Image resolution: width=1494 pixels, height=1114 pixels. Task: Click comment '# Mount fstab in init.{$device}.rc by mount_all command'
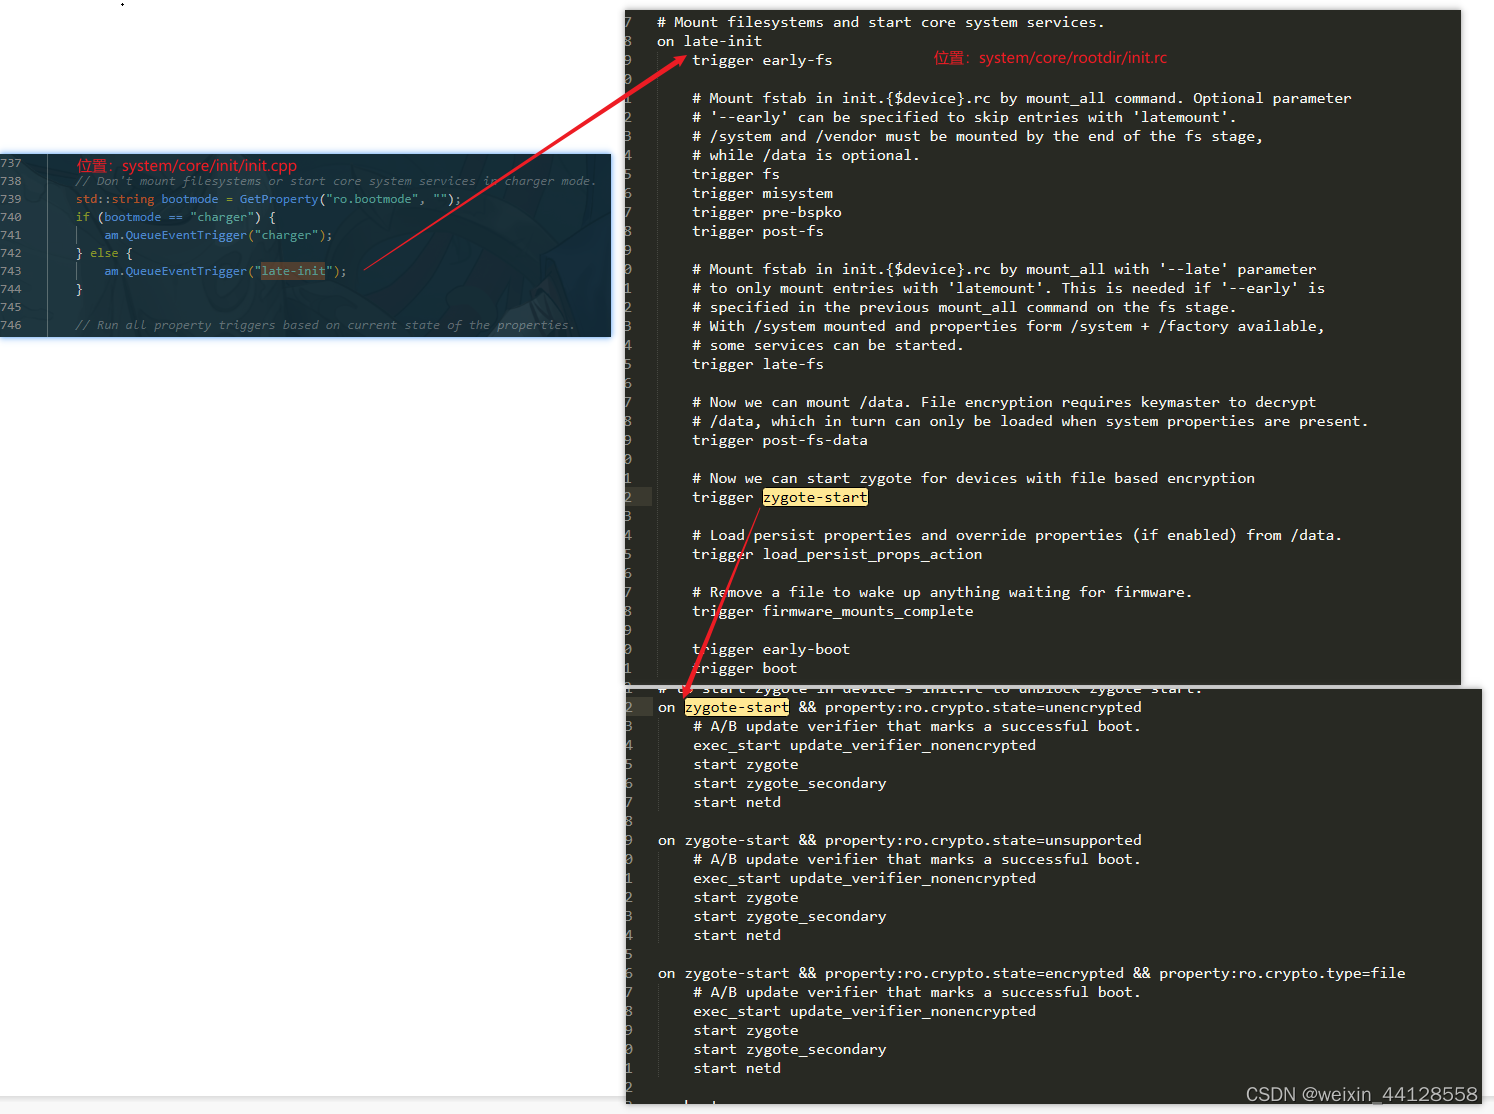click(x=1022, y=98)
